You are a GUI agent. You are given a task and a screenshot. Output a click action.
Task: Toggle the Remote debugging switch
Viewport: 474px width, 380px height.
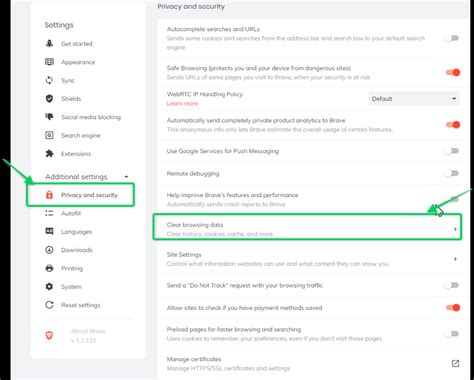452,173
